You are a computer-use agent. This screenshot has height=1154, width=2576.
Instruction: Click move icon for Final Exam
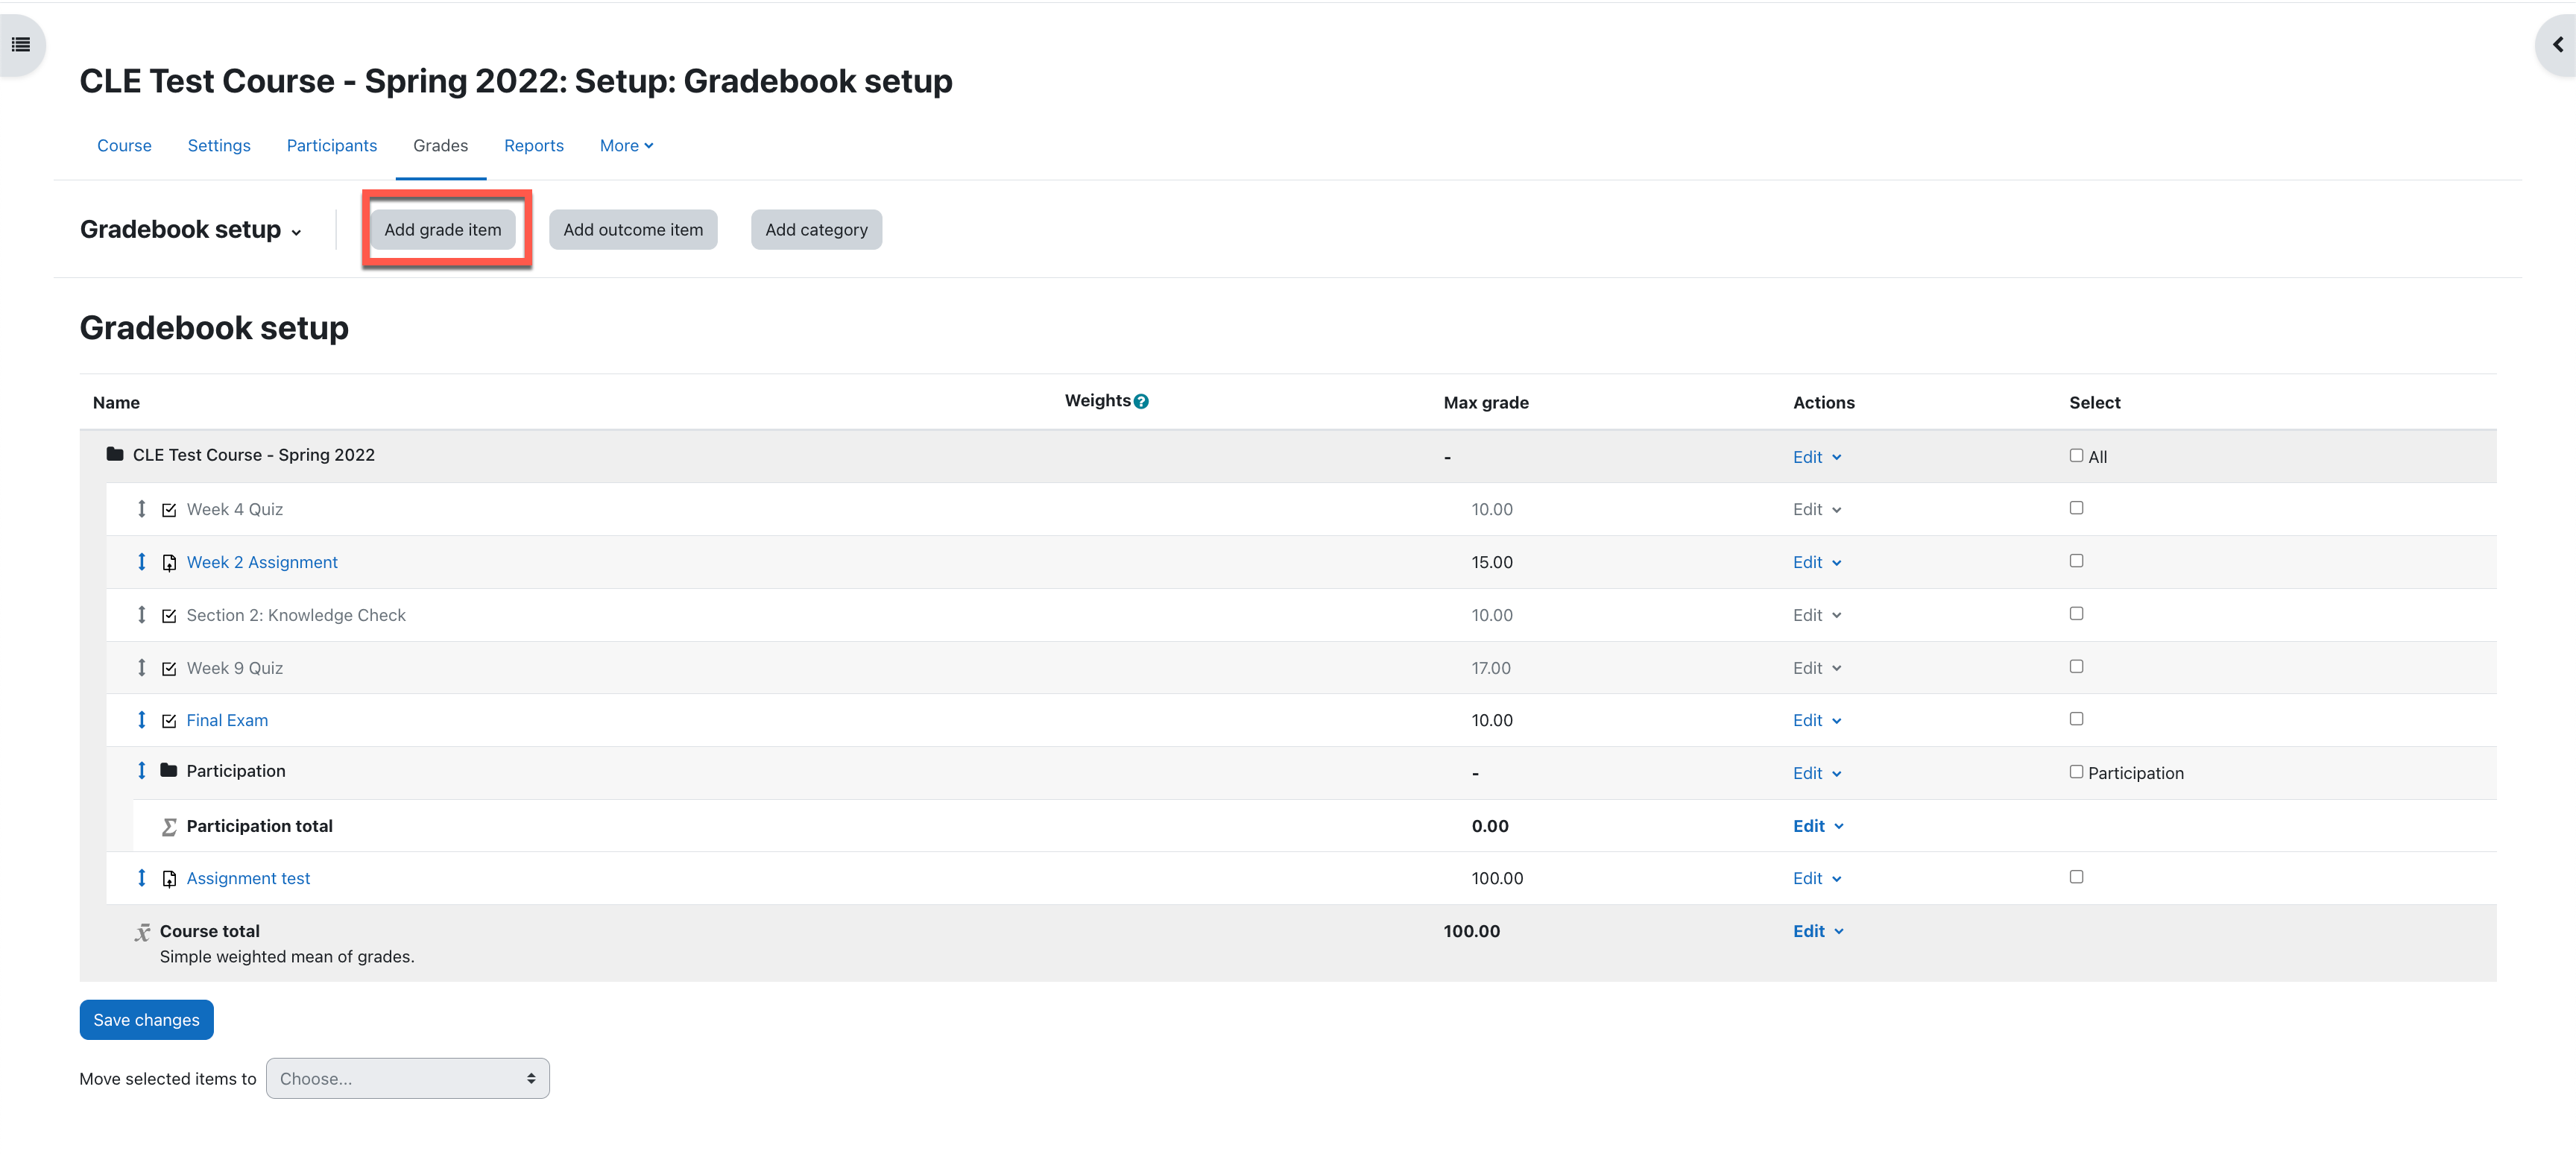tap(142, 720)
